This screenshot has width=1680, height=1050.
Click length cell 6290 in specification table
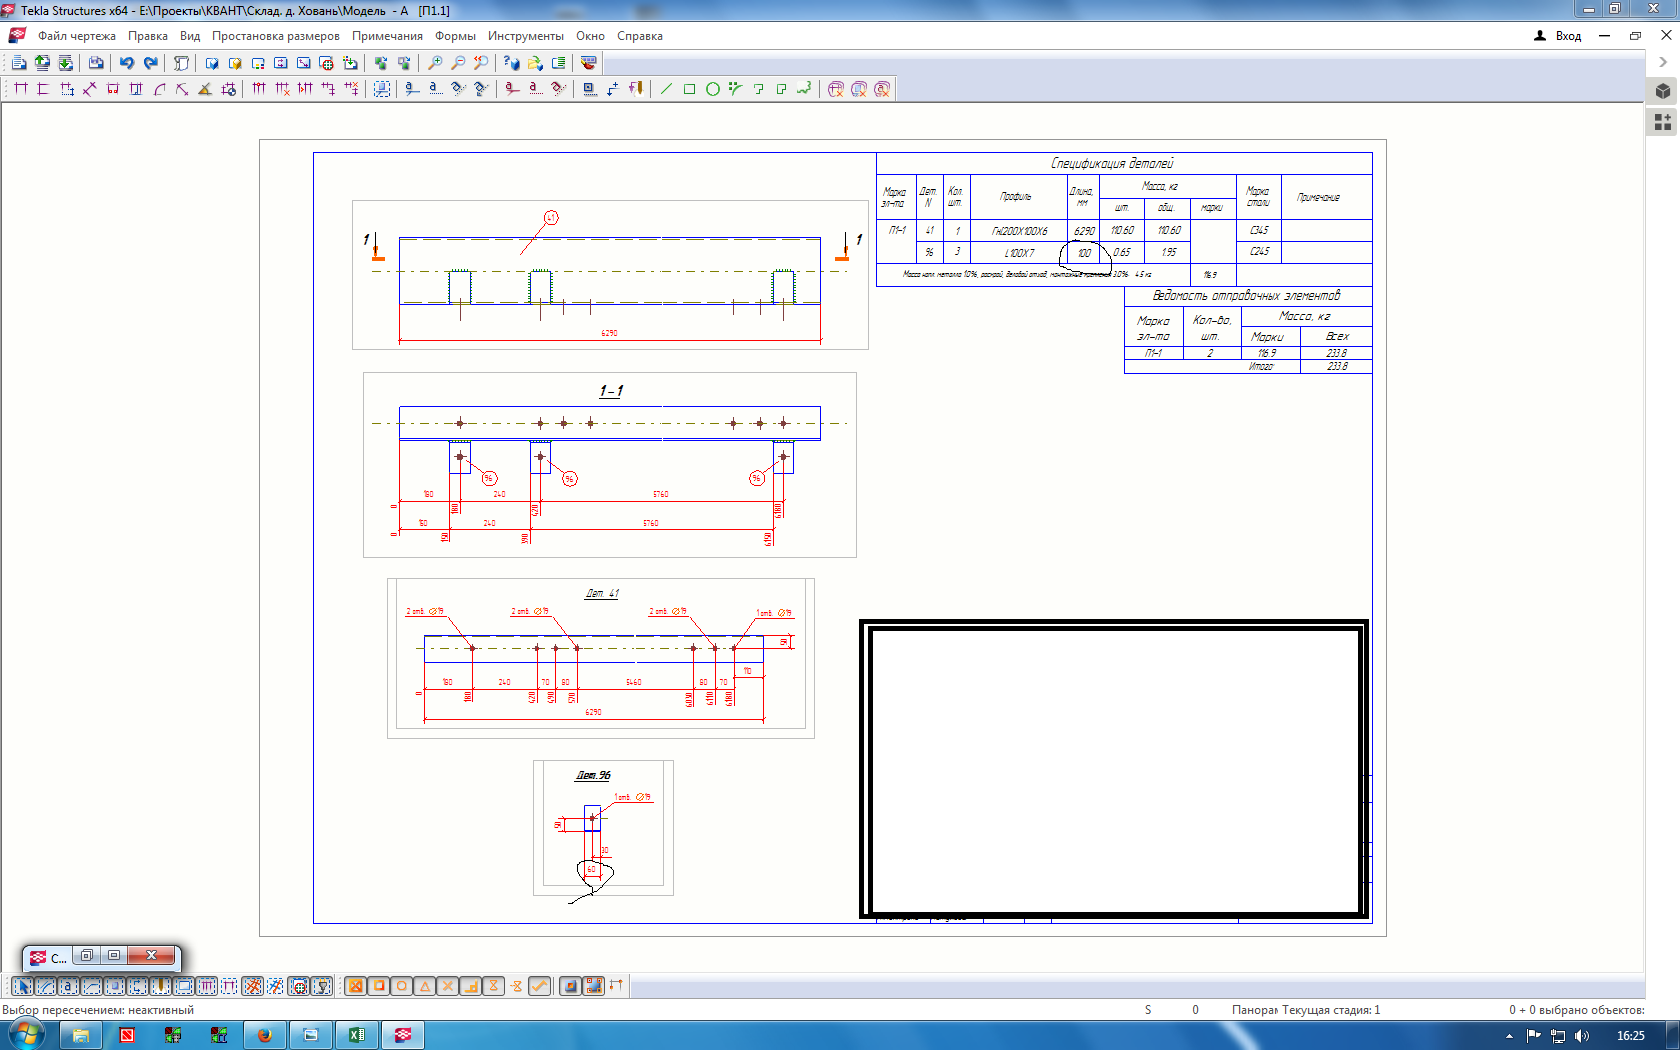[1083, 231]
